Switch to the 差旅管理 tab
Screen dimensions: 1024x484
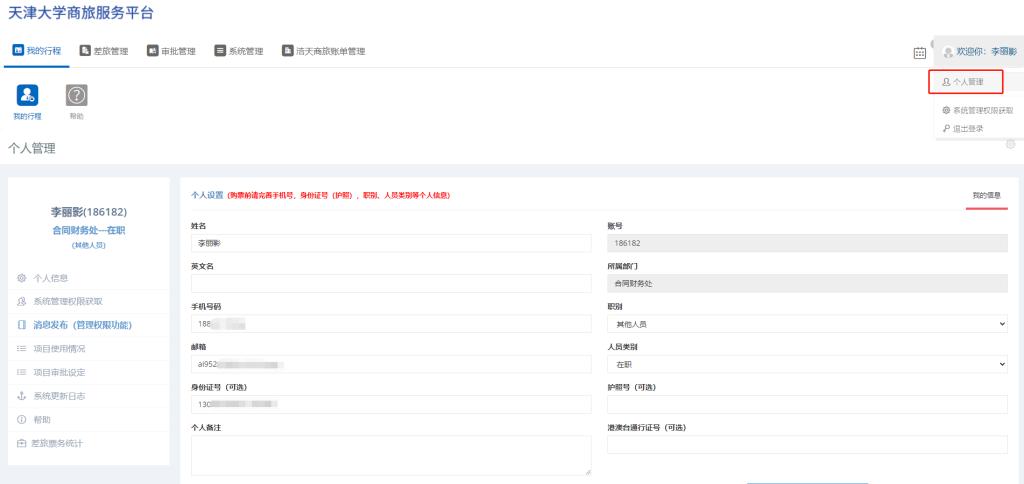click(x=104, y=51)
